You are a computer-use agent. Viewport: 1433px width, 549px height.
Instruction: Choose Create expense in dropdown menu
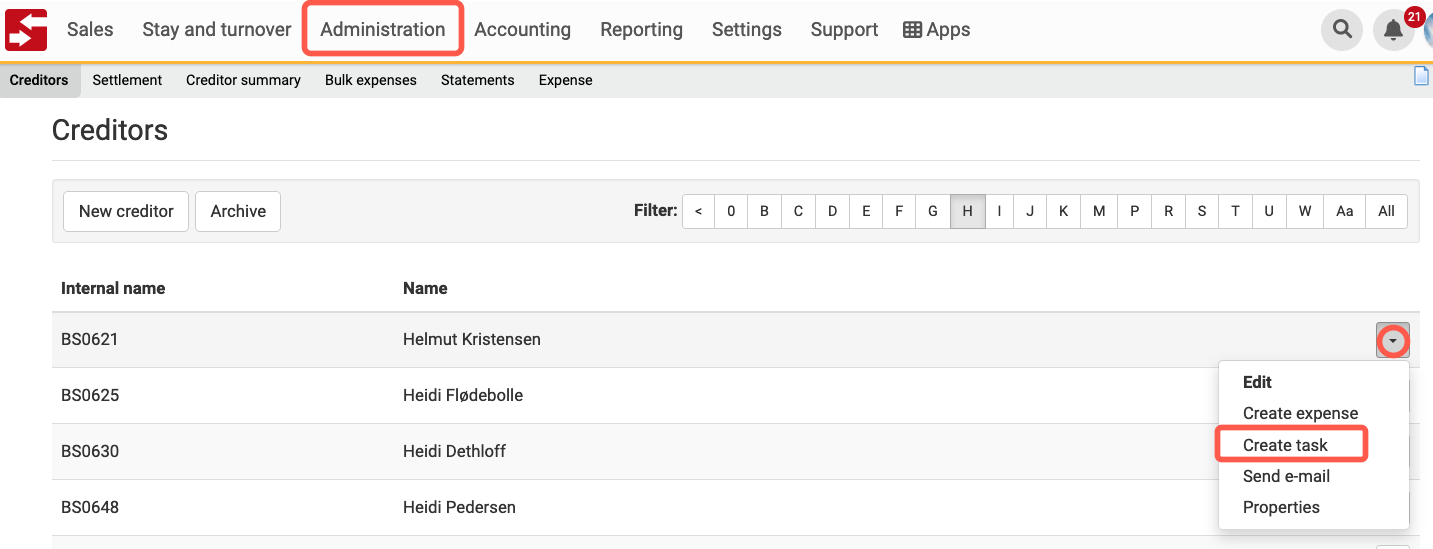click(x=1300, y=413)
